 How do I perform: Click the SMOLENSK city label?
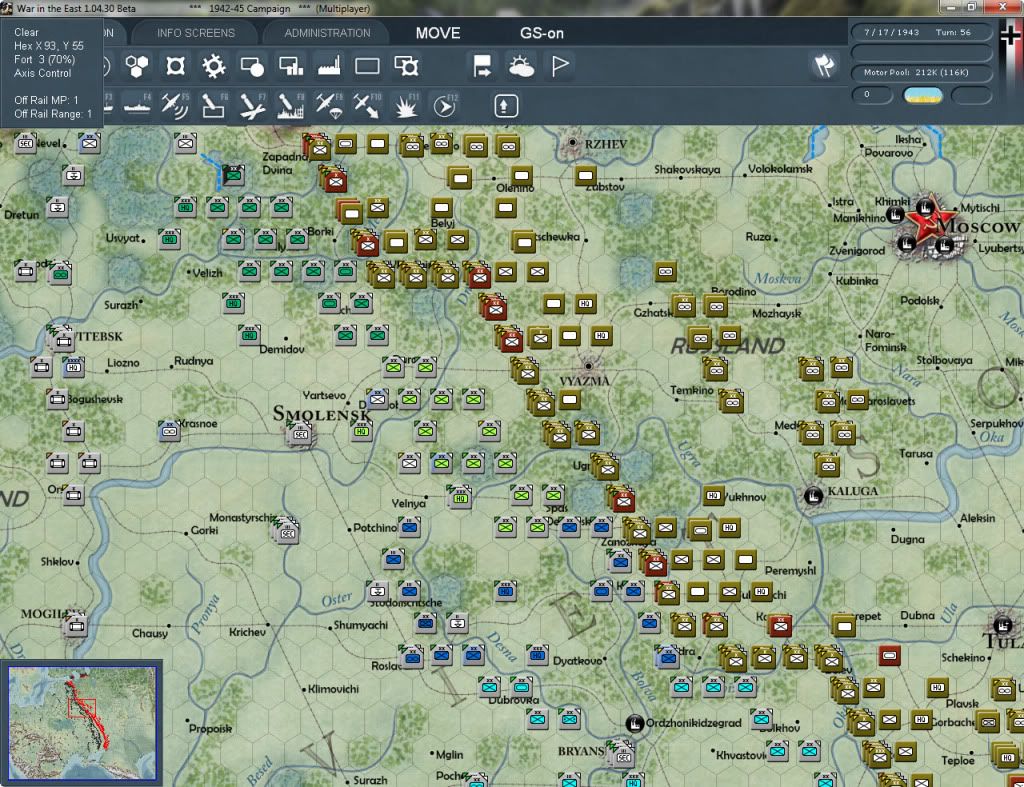321,414
